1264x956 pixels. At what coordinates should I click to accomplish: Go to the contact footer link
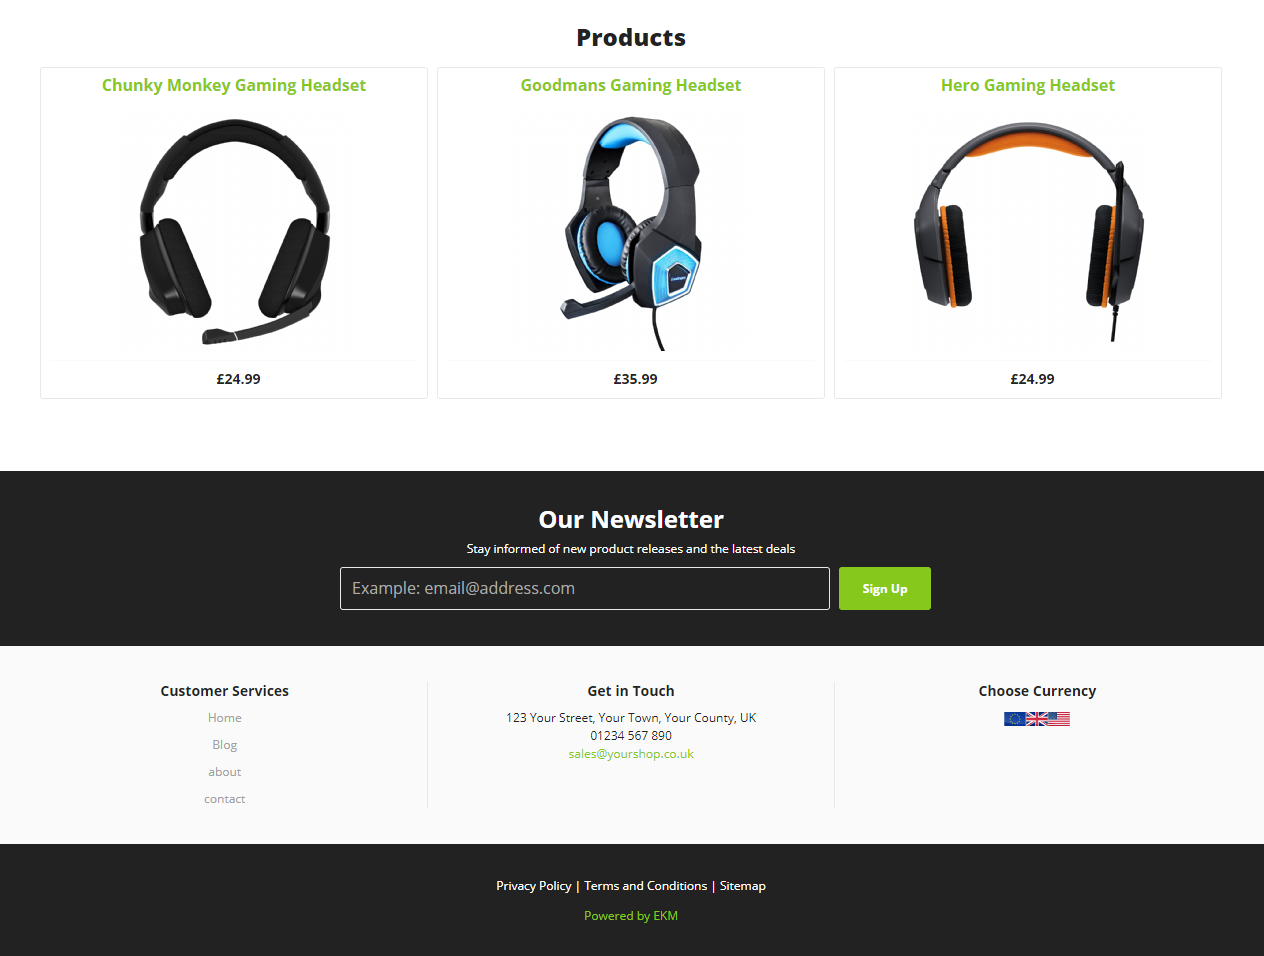click(225, 799)
